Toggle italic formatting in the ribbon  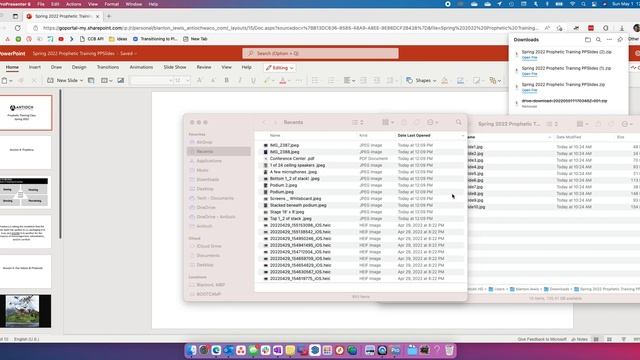[240, 80]
